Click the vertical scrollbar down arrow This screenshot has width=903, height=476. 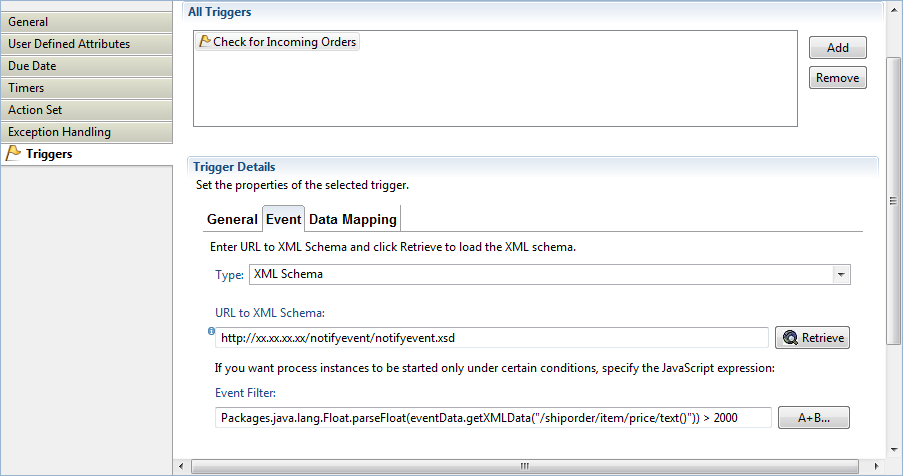coord(893,450)
